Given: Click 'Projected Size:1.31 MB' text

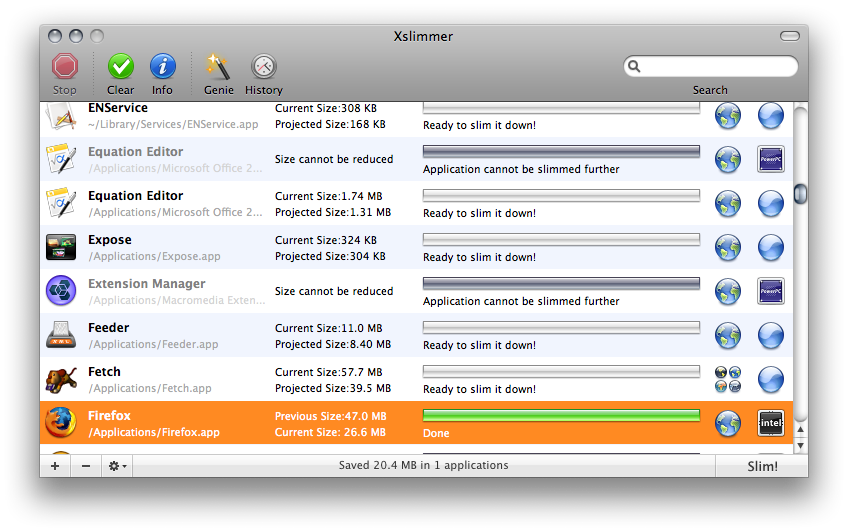Looking at the screenshot, I should tap(333, 212).
